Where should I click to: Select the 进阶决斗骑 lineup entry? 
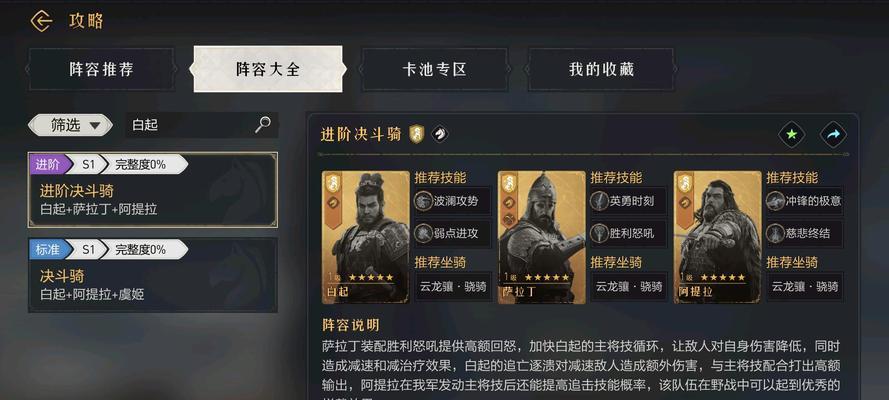pos(153,190)
